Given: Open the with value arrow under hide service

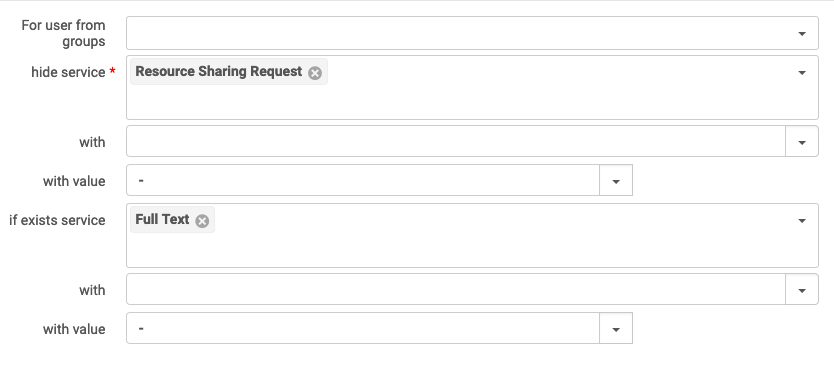Looking at the screenshot, I should [x=616, y=181].
